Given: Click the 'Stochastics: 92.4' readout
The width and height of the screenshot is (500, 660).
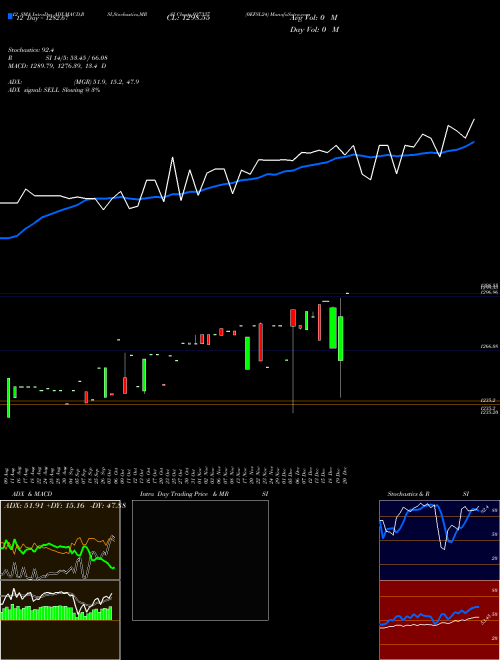Looking at the screenshot, I should [x=29, y=50].
